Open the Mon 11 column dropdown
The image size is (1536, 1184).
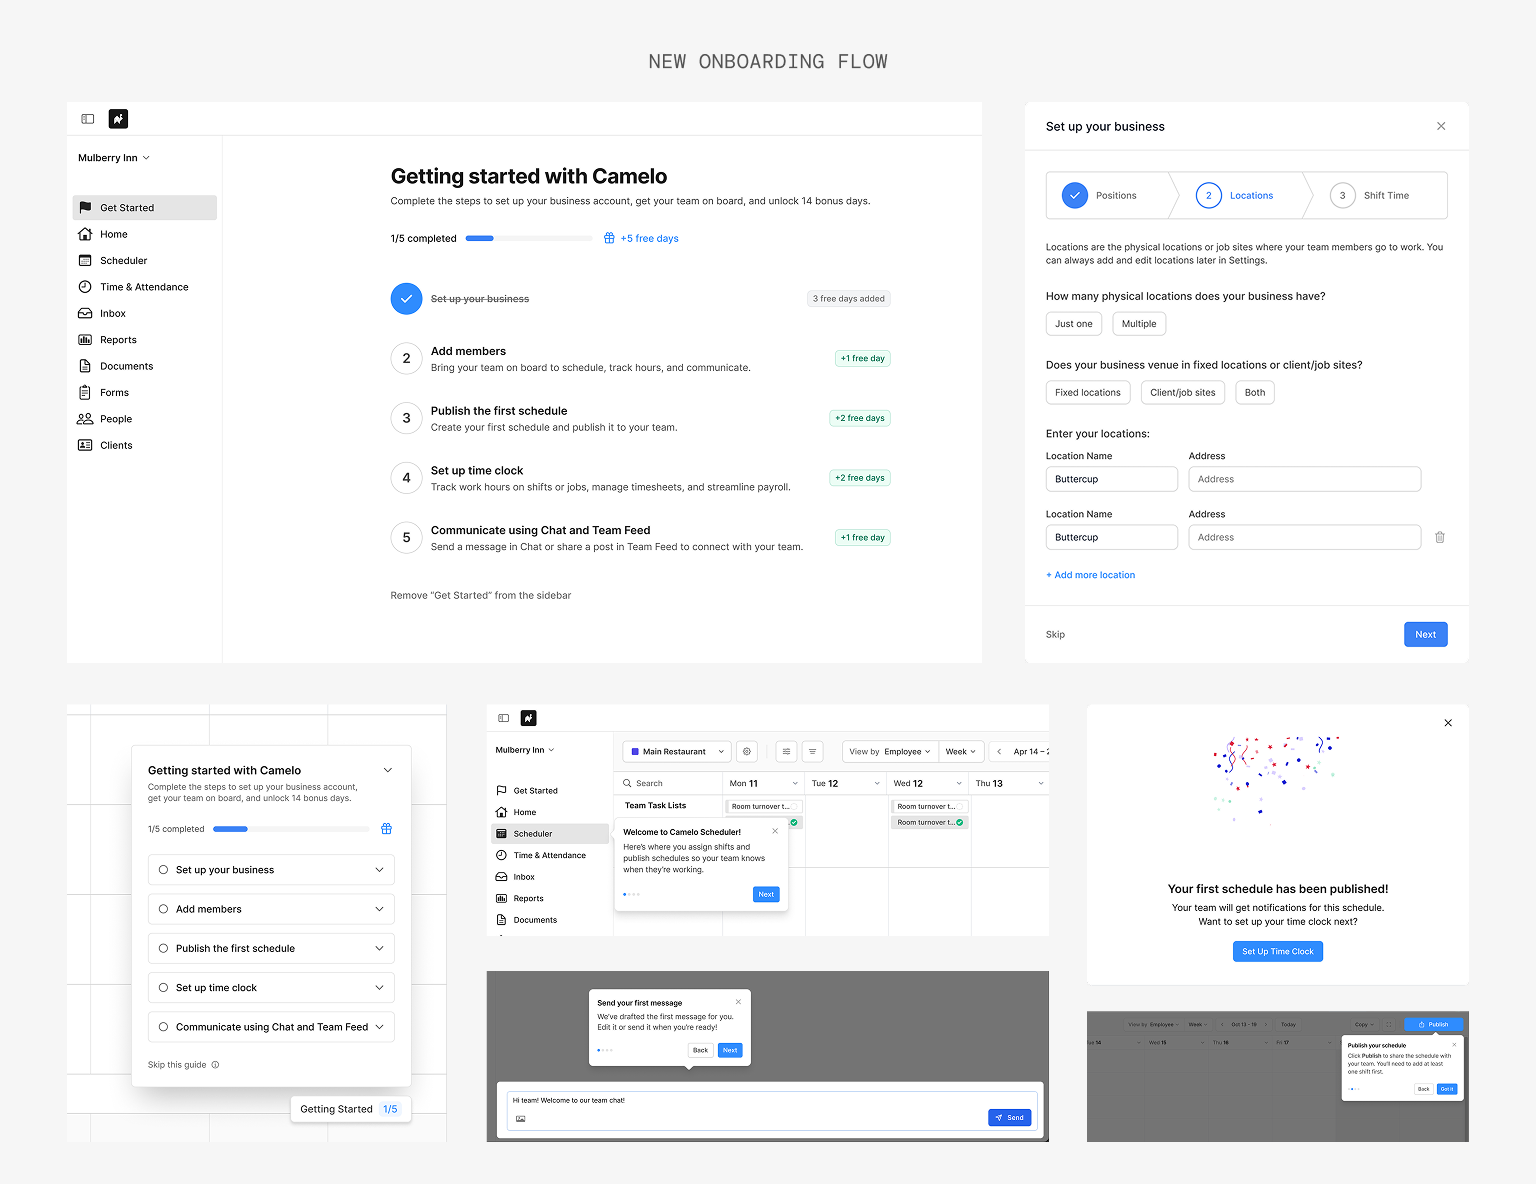[795, 783]
